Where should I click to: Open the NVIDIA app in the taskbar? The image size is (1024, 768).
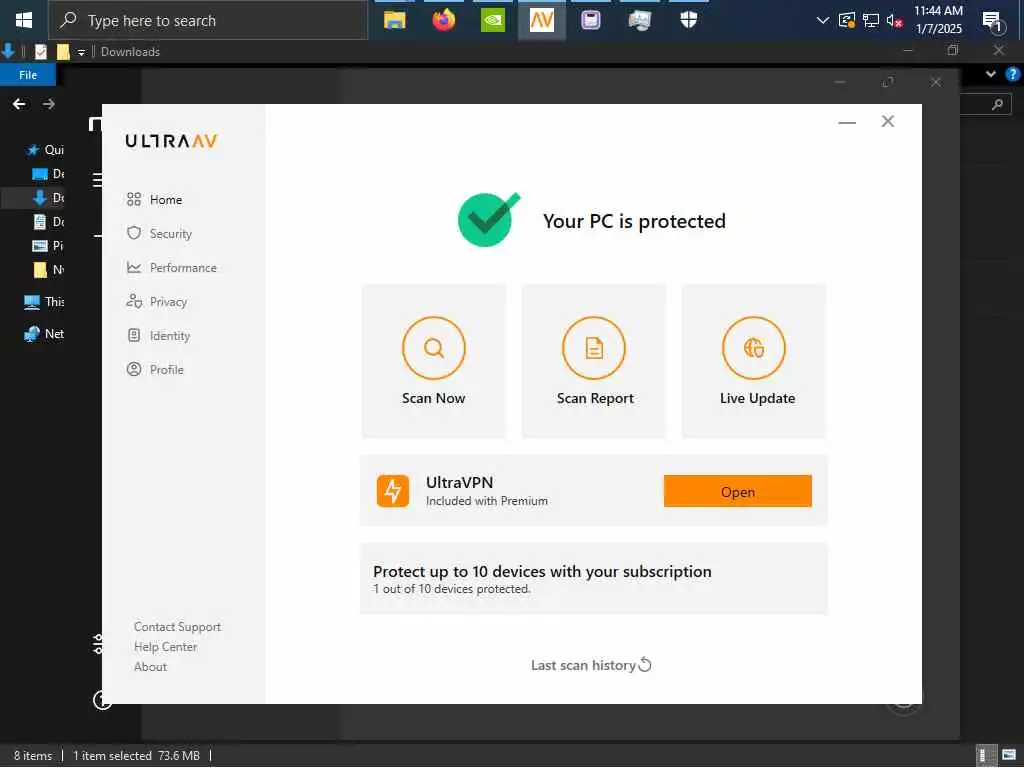pos(492,20)
